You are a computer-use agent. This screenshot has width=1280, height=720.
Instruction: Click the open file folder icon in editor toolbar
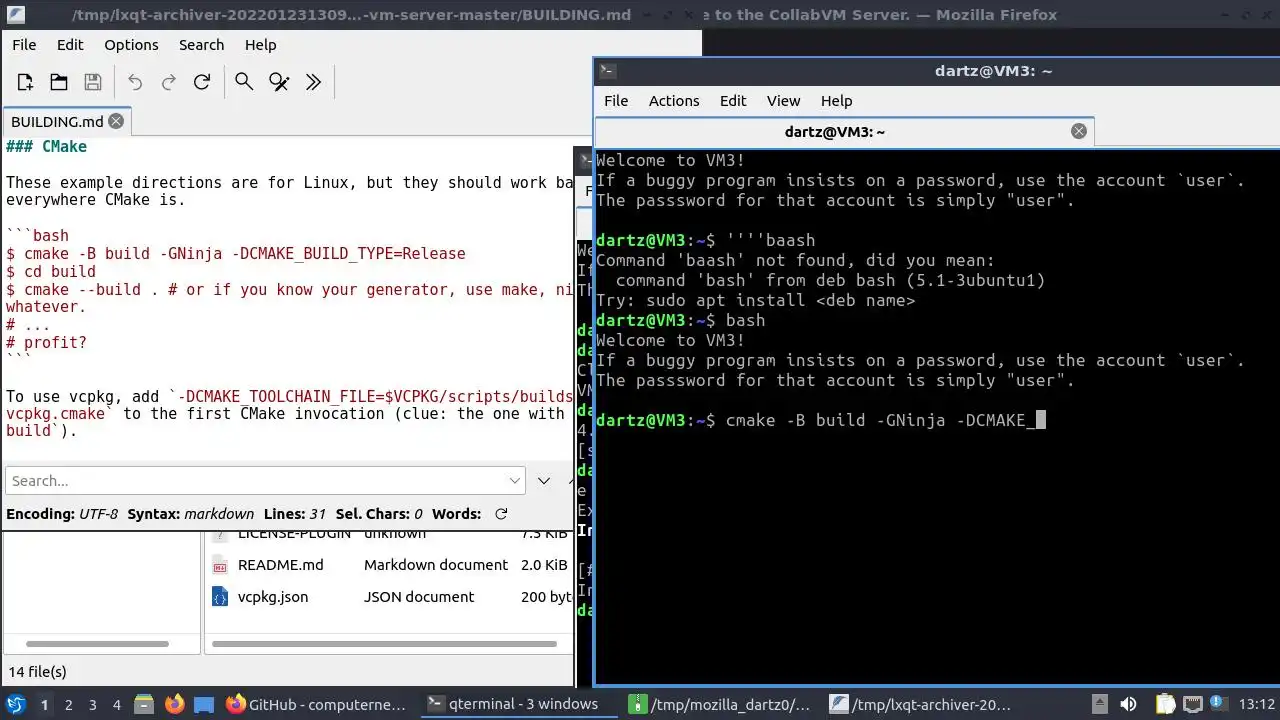[59, 82]
